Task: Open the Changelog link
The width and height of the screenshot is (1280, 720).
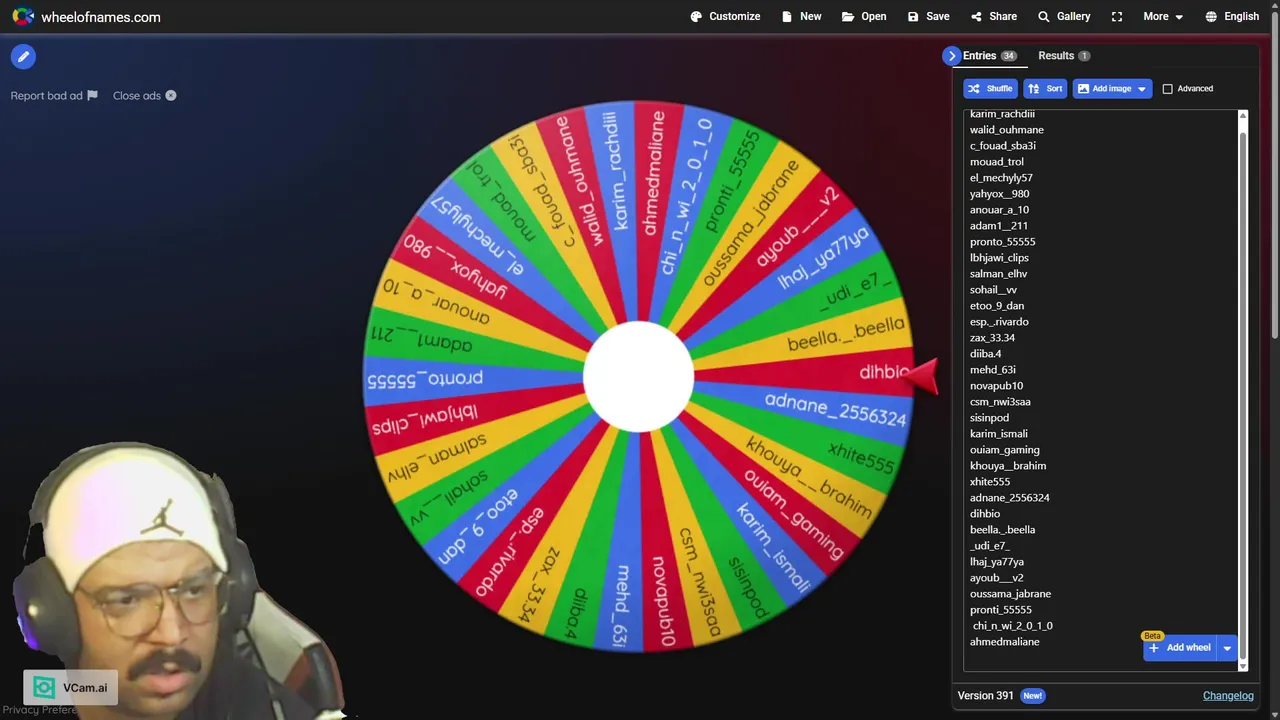Action: [x=1228, y=696]
